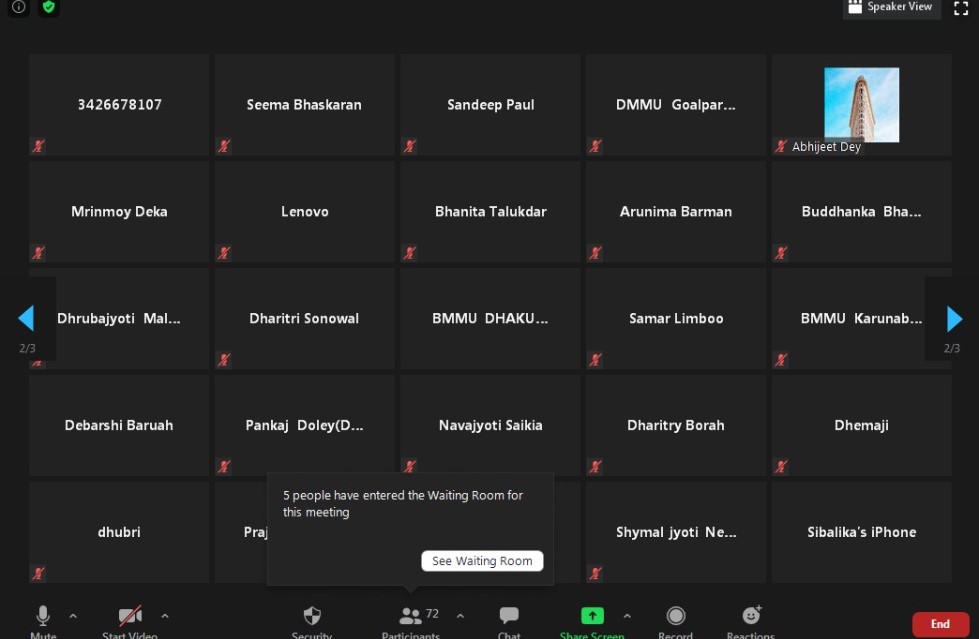Click Mrinmoy Deka's name
979x639 pixels.
pyautogui.click(x=119, y=212)
